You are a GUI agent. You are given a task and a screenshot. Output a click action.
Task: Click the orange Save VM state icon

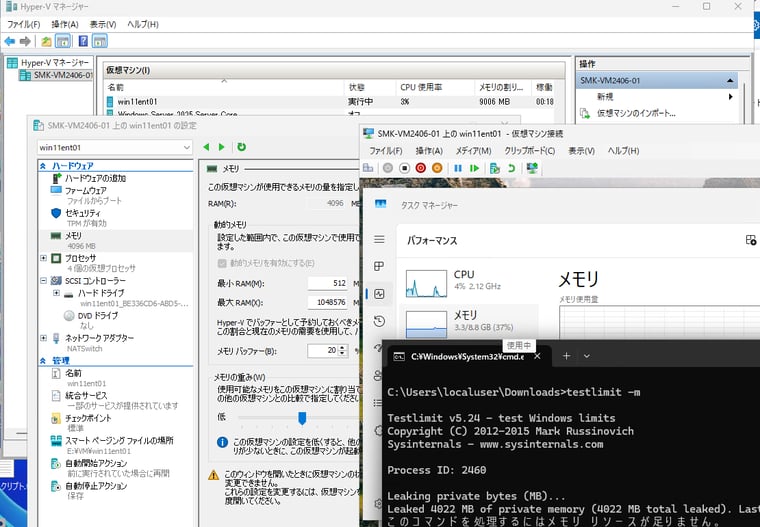pyautogui.click(x=437, y=168)
